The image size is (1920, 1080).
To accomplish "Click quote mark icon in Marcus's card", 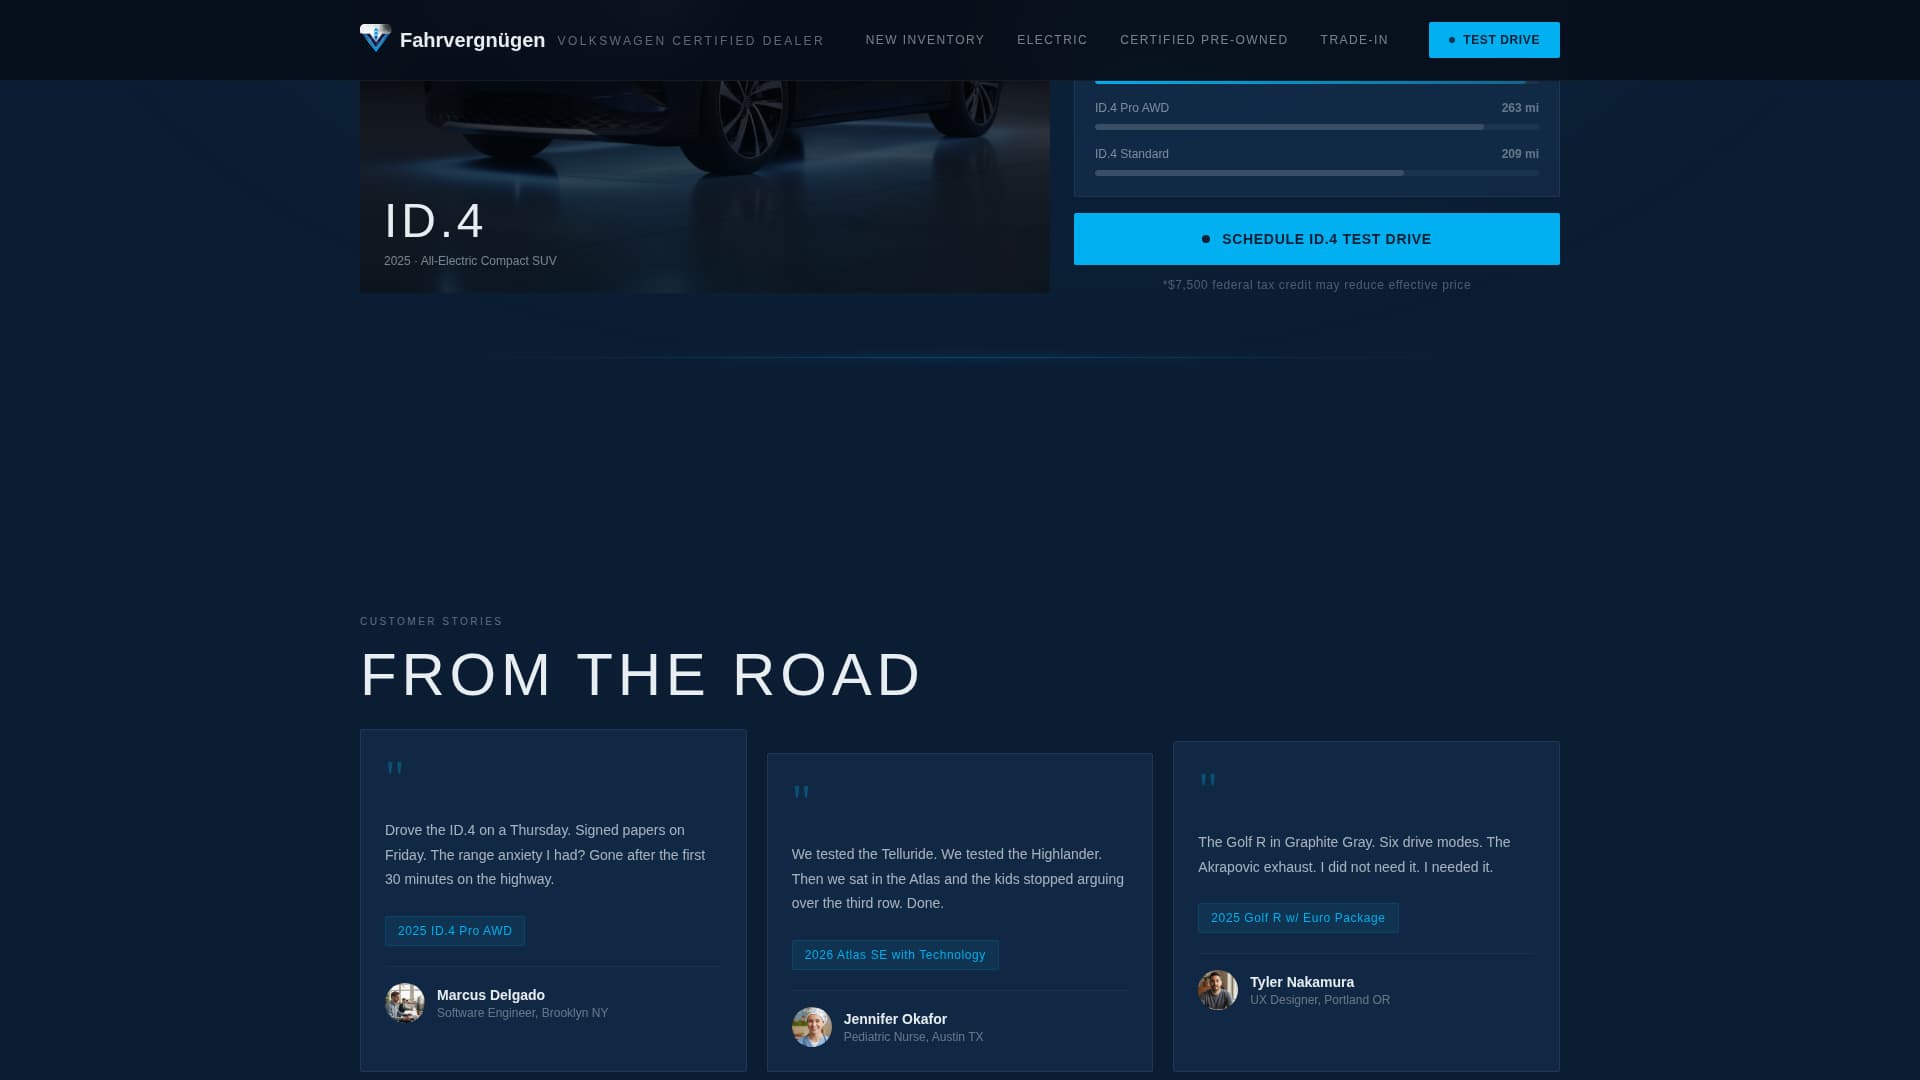I will pos(395,770).
